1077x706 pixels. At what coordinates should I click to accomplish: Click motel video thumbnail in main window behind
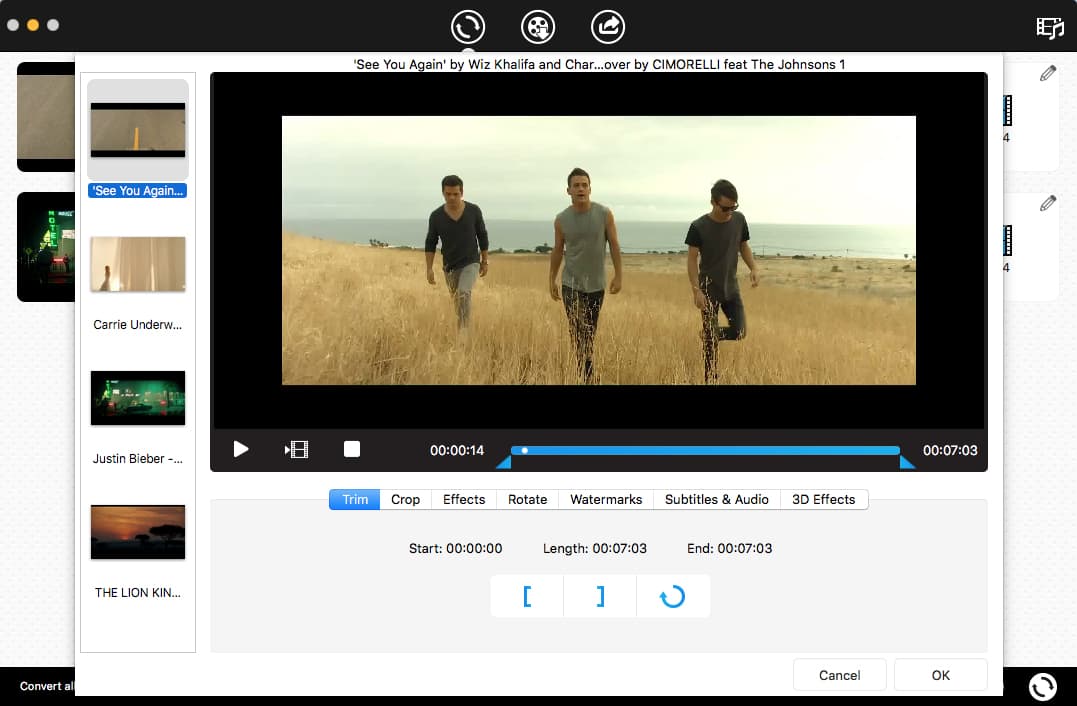tap(46, 247)
